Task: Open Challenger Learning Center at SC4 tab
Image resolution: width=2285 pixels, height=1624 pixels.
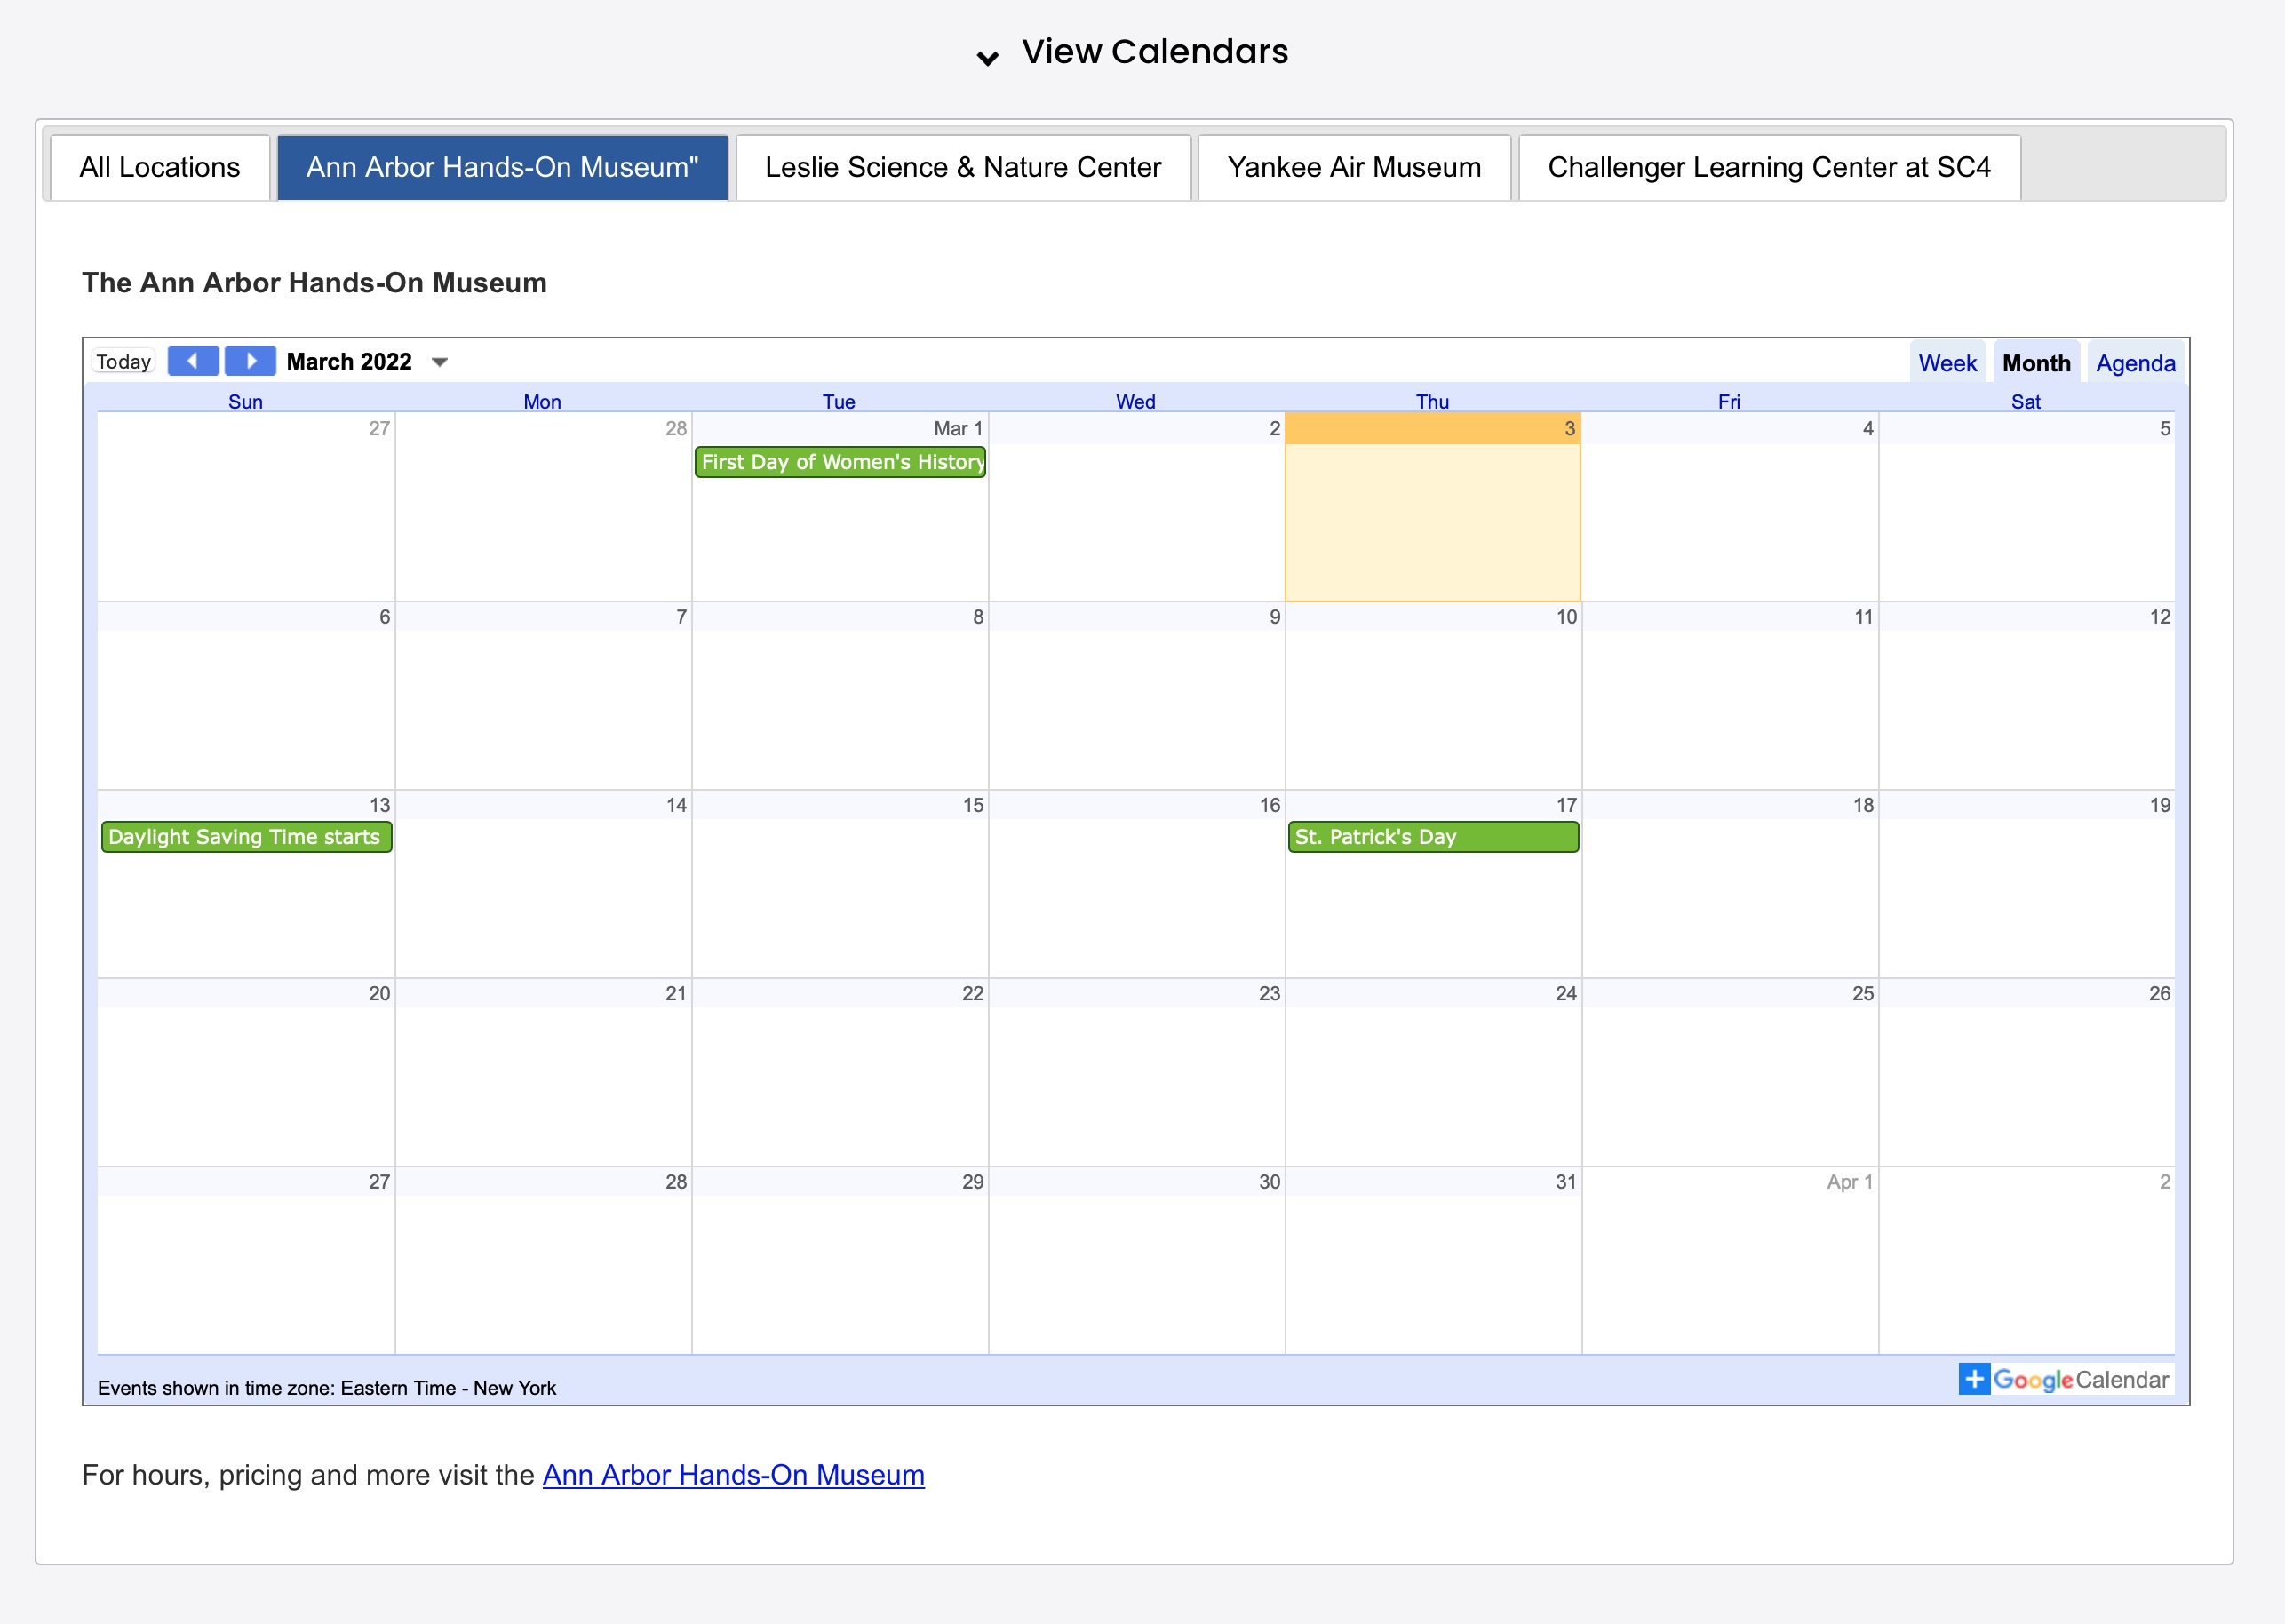Action: pyautogui.click(x=1769, y=167)
